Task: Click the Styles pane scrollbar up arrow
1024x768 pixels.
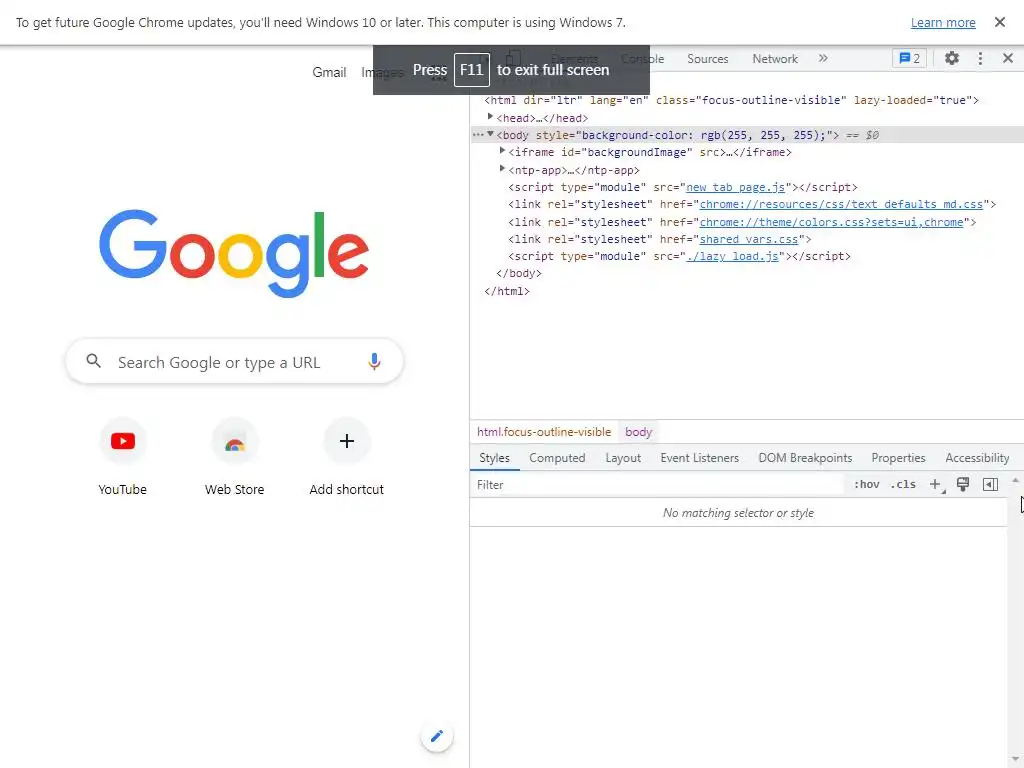Action: (1015, 480)
